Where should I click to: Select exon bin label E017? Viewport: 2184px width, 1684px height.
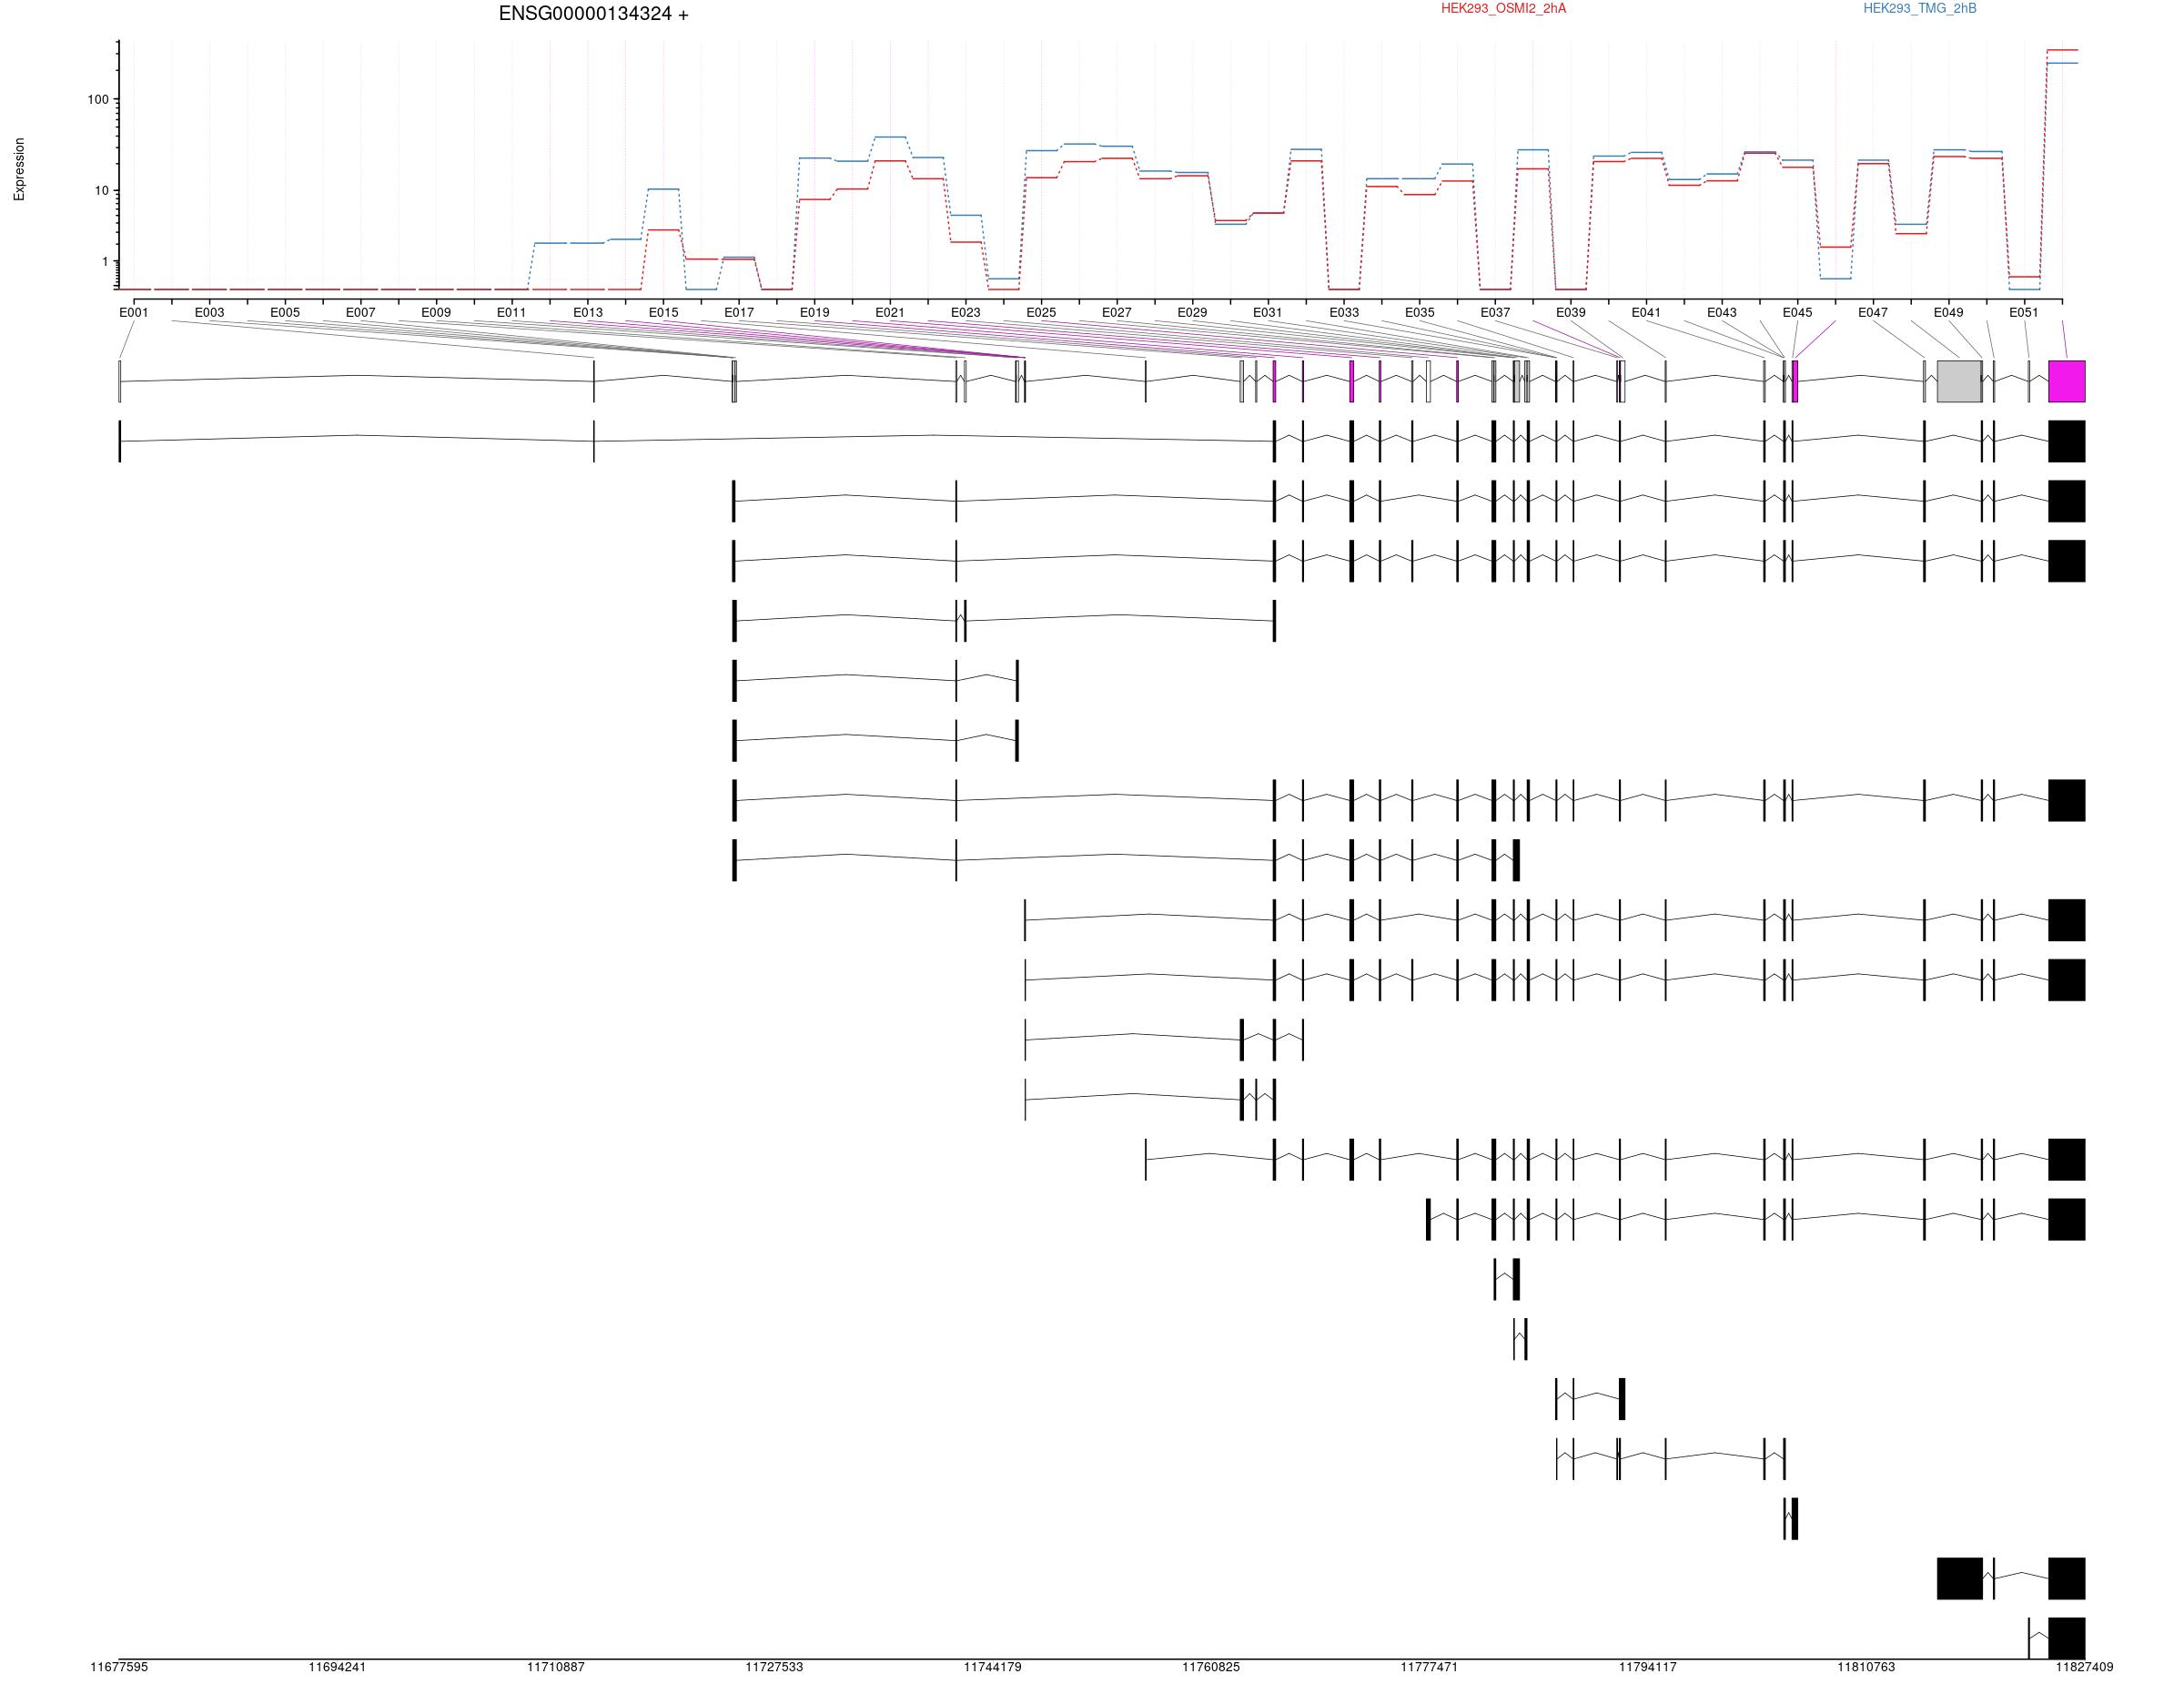739,312
